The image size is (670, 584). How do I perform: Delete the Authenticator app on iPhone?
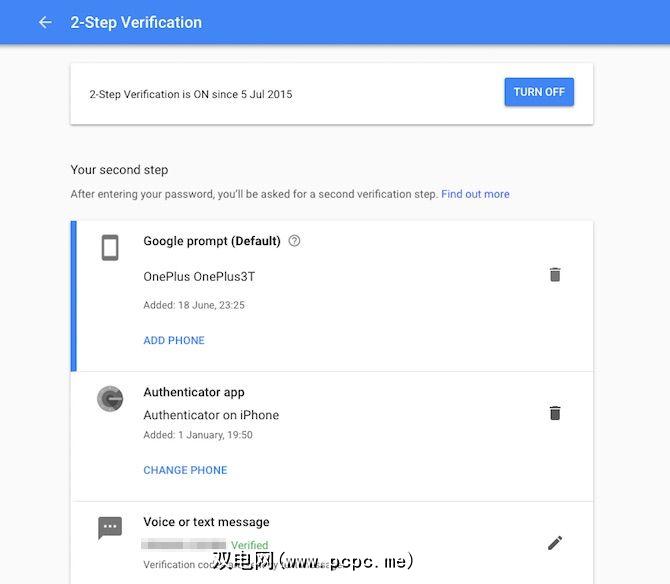[555, 413]
